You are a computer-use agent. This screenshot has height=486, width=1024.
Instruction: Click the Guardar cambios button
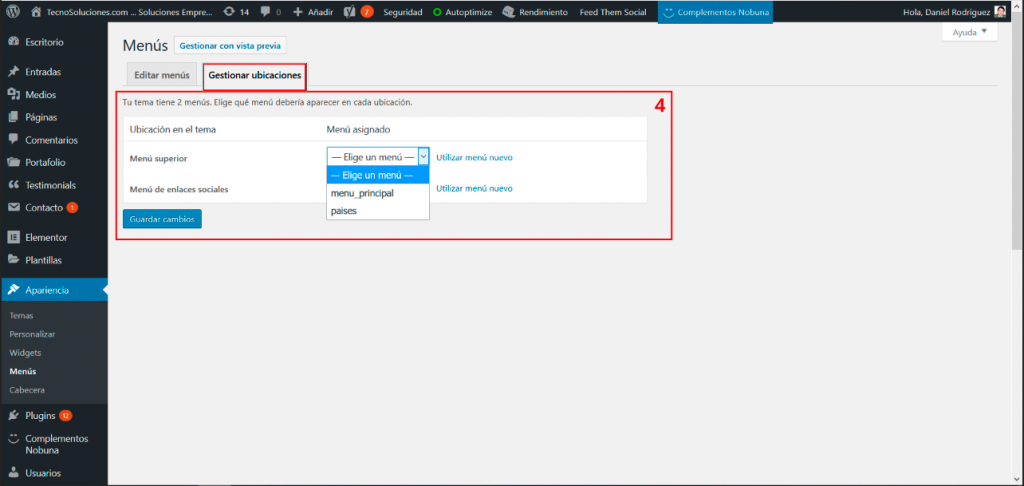pyautogui.click(x=162, y=219)
